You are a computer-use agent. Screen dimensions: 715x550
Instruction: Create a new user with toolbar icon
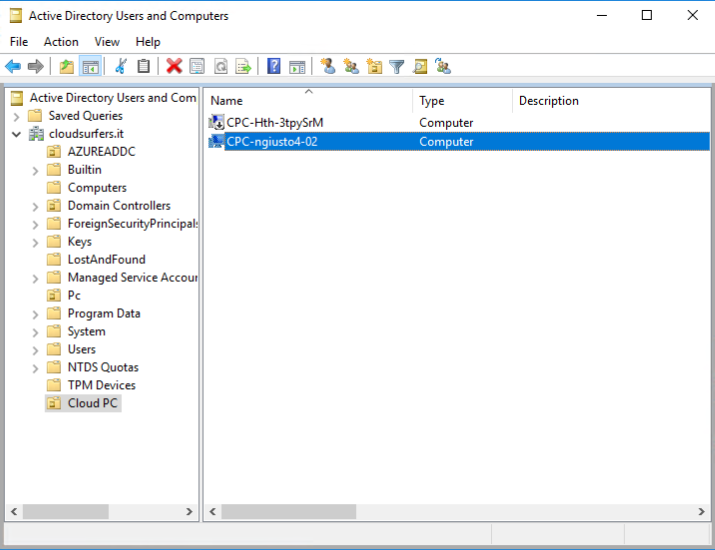[328, 67]
